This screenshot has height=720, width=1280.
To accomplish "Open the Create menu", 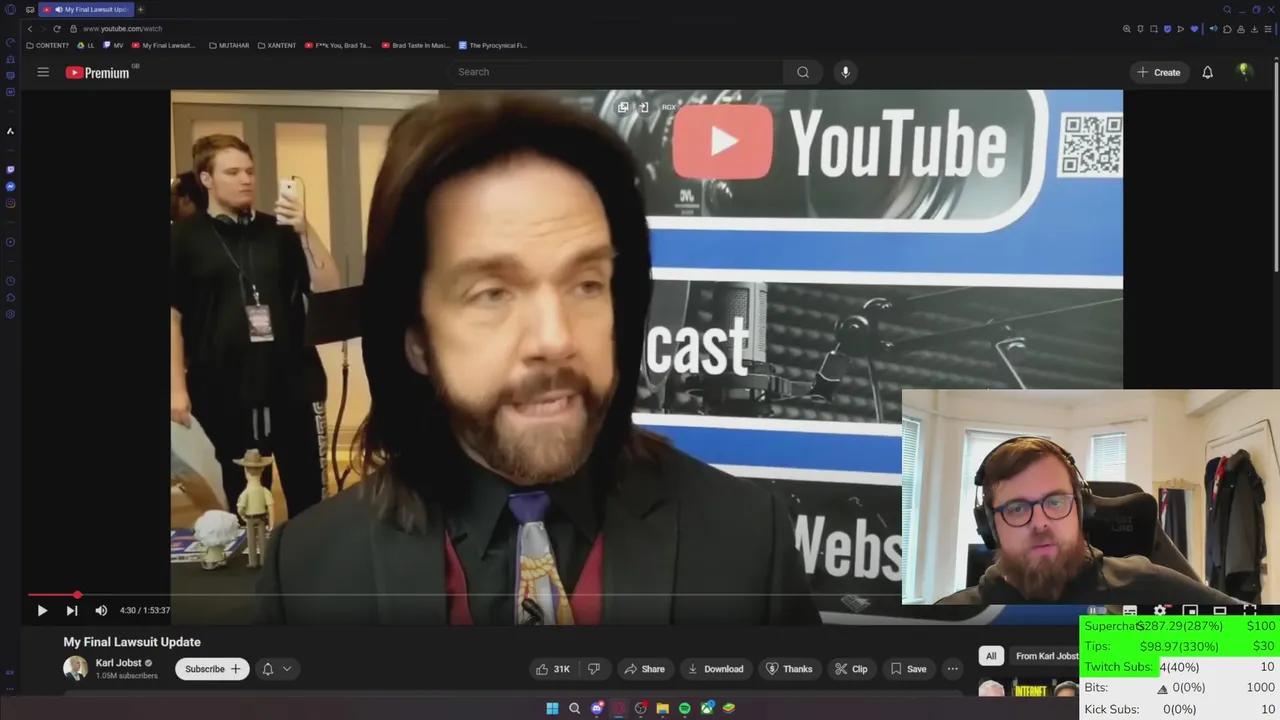I will (1158, 72).
